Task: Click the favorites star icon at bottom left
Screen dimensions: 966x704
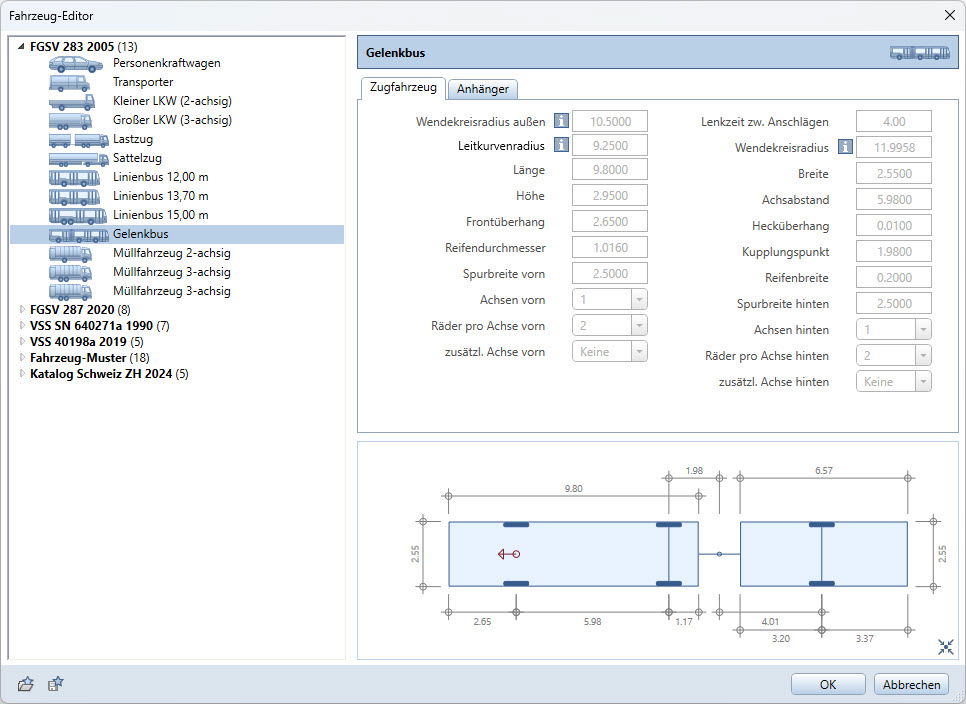Action: [56, 684]
